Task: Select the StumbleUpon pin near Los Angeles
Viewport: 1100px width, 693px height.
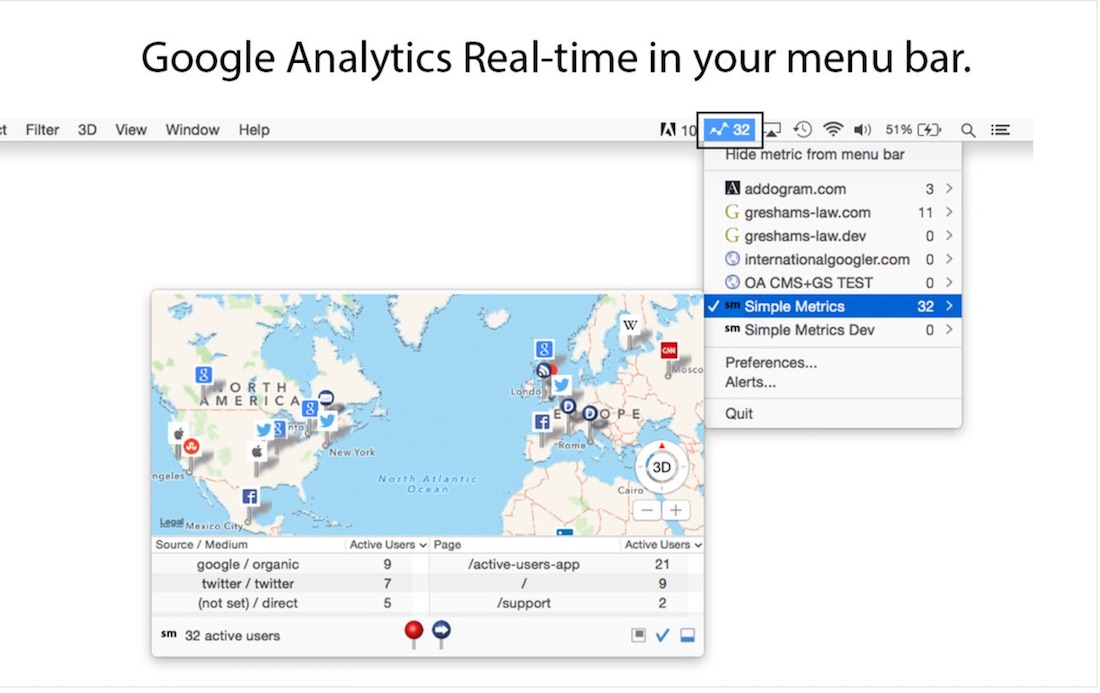Action: pyautogui.click(x=191, y=446)
